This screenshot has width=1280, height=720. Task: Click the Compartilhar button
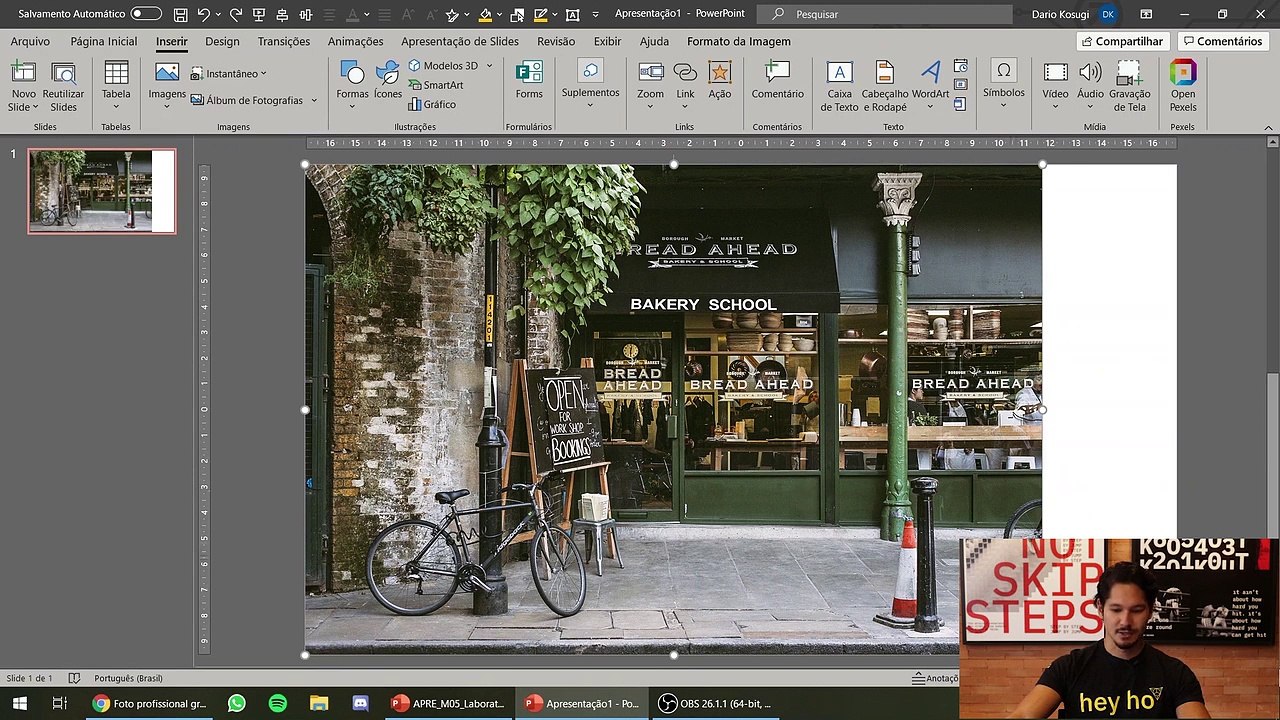pos(1121,41)
